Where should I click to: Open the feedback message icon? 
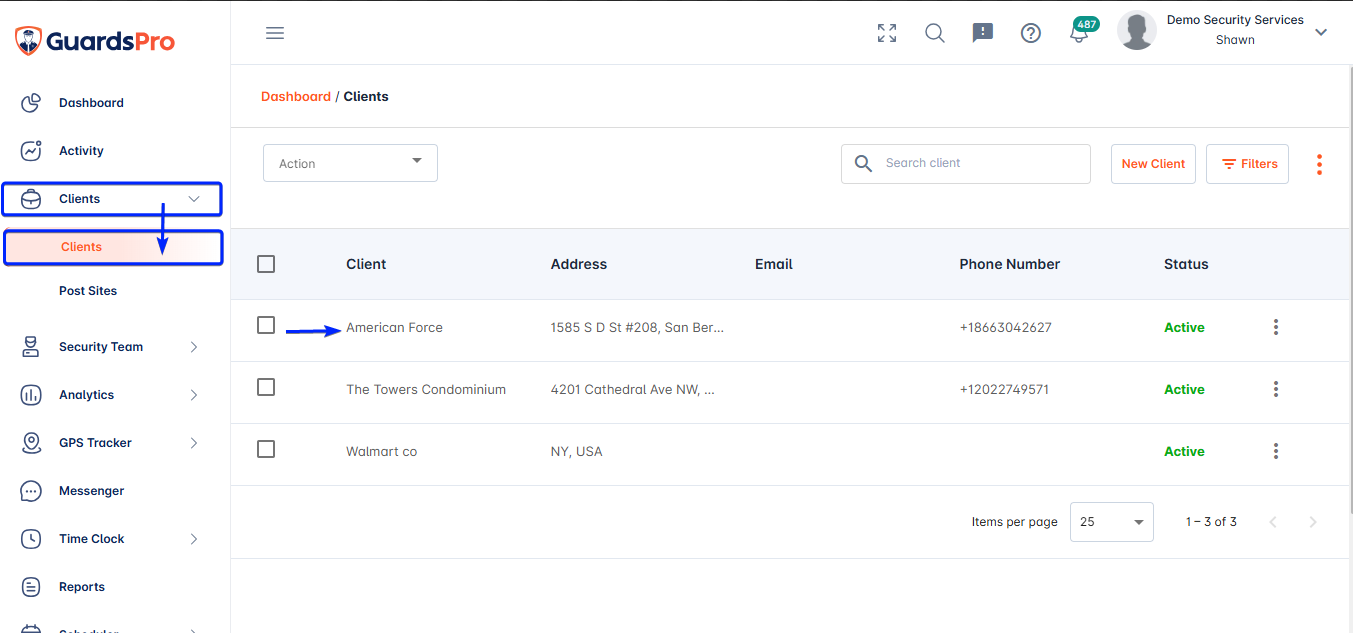[x=983, y=33]
